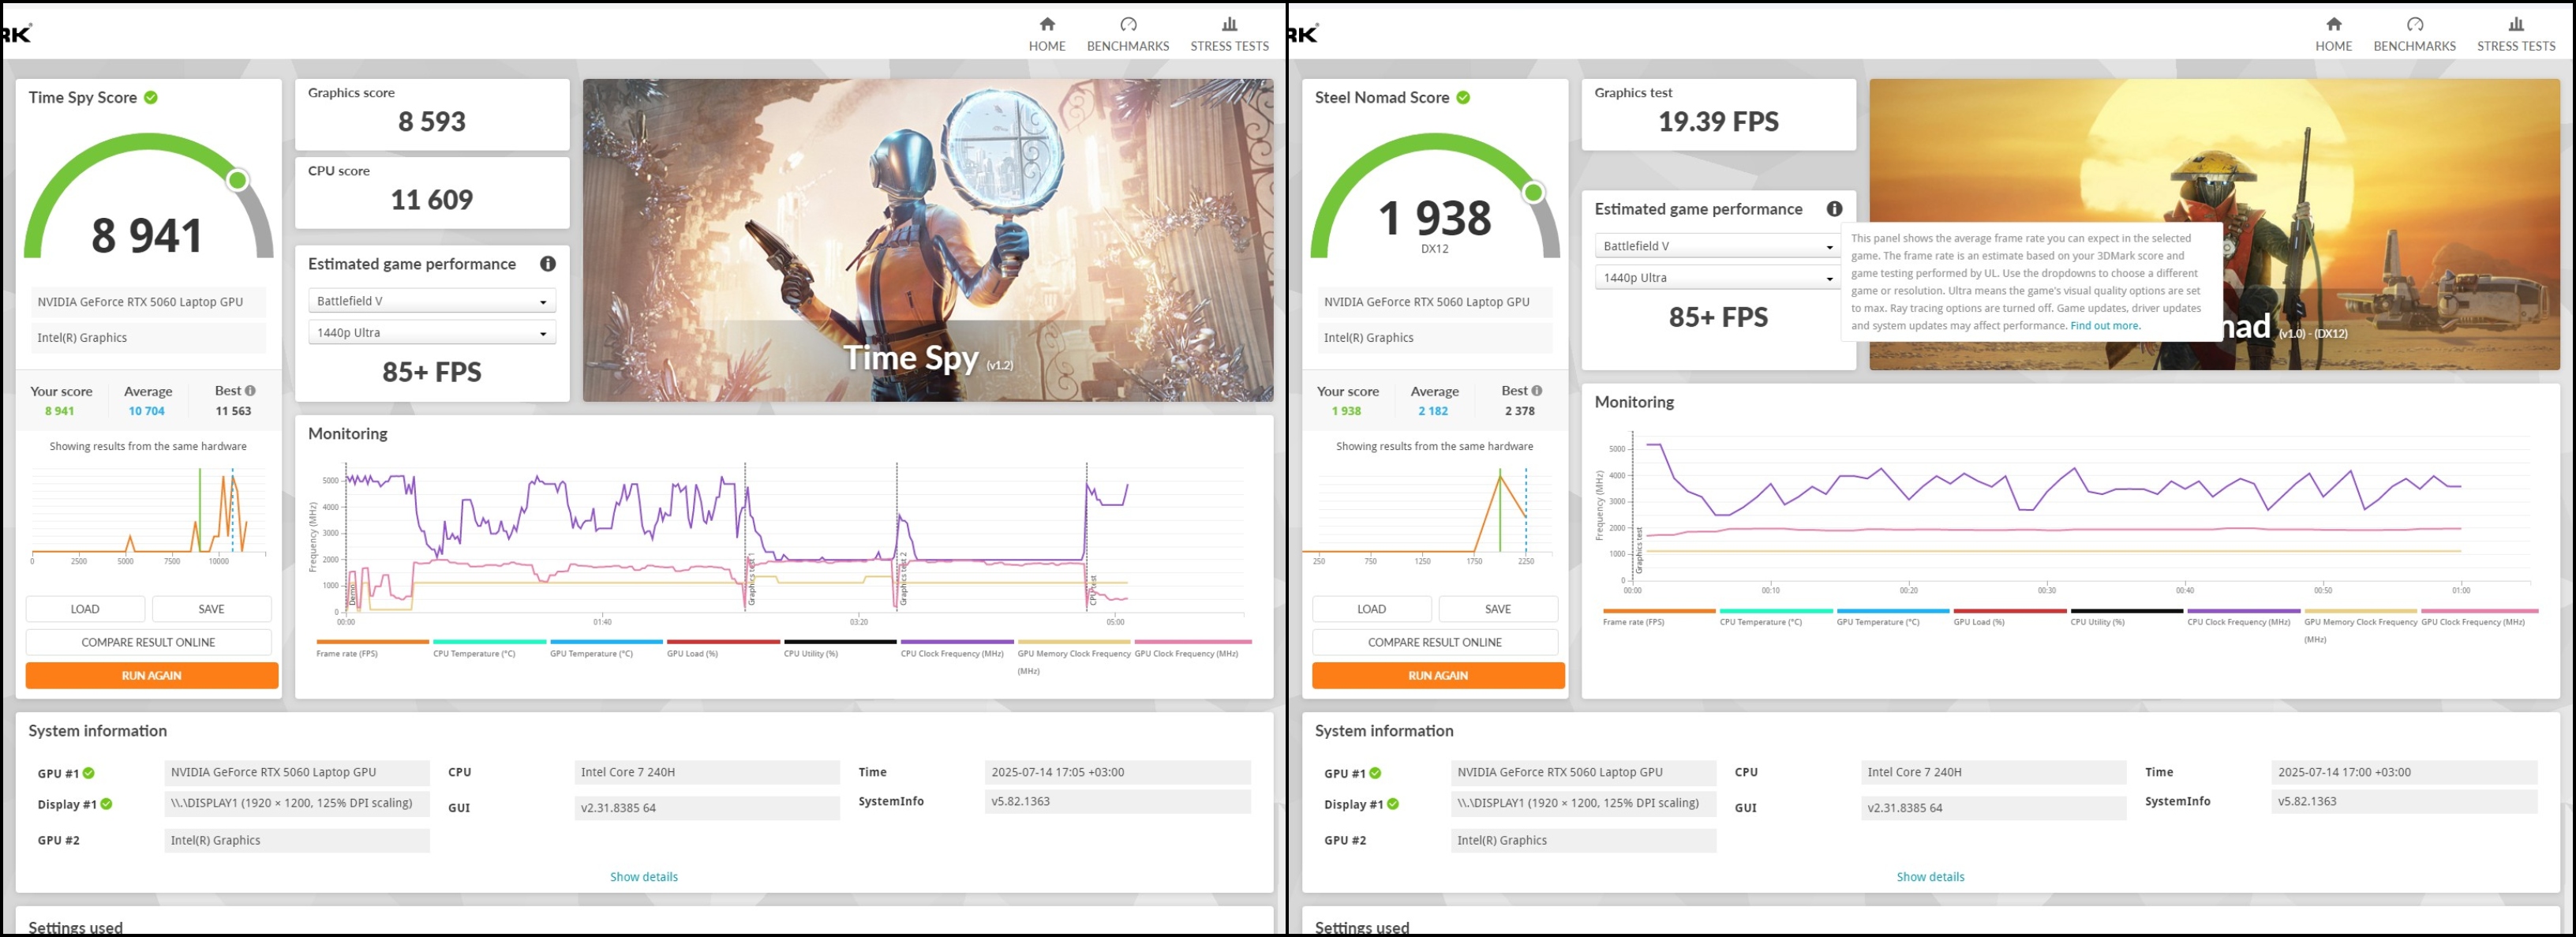Toggle GPU Load (%) legend in Steel Nomad chart
Image resolution: width=2576 pixels, height=937 pixels.
click(x=1978, y=622)
